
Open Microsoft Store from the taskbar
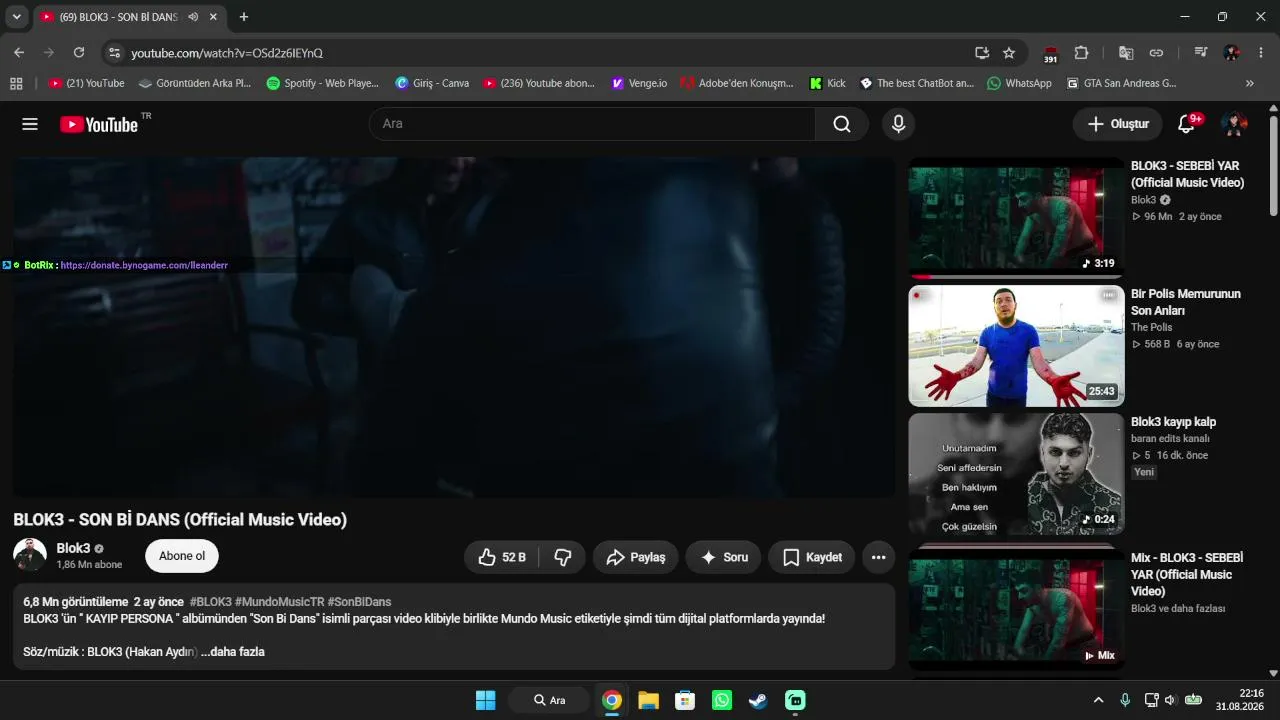tap(685, 700)
